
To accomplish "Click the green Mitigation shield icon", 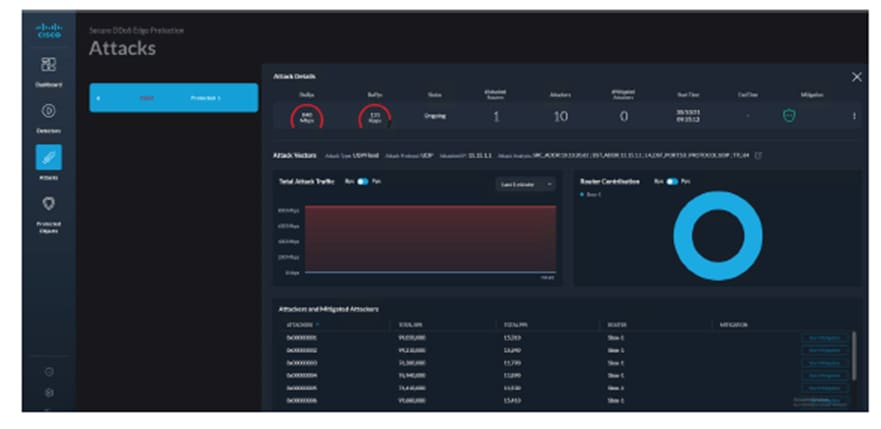I will [x=789, y=115].
